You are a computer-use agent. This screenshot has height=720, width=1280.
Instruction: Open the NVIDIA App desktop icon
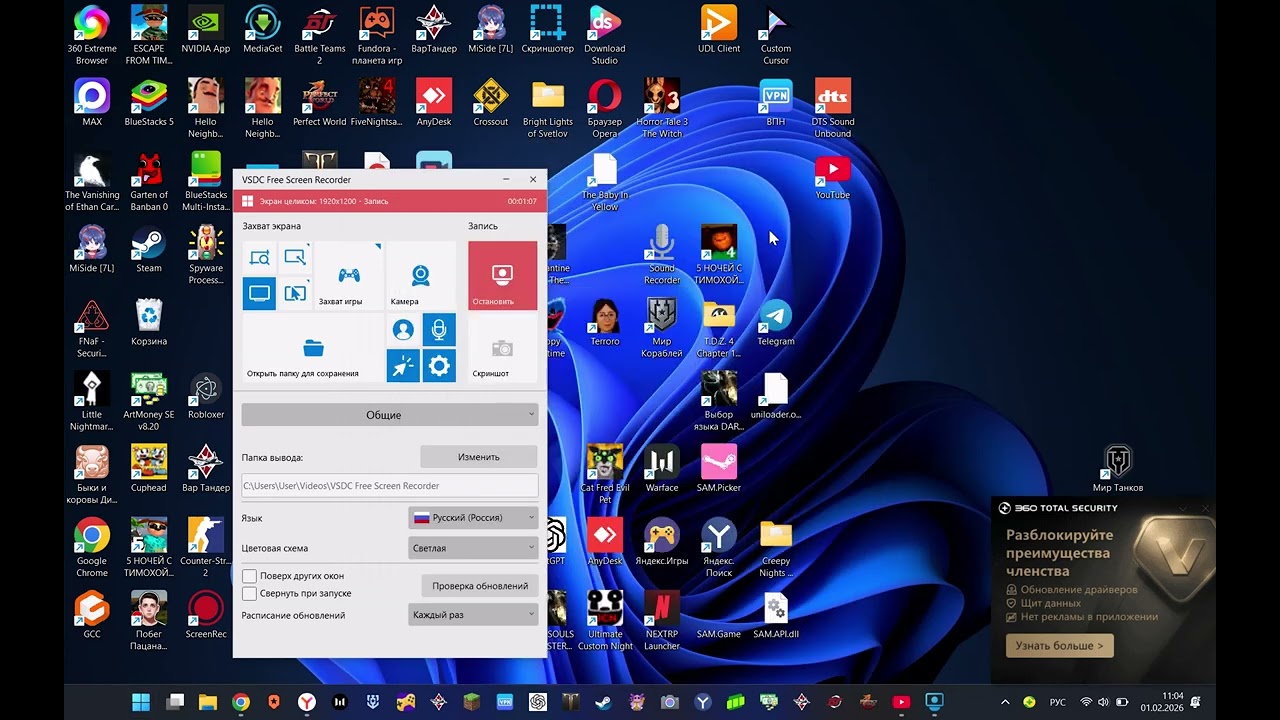(x=206, y=30)
